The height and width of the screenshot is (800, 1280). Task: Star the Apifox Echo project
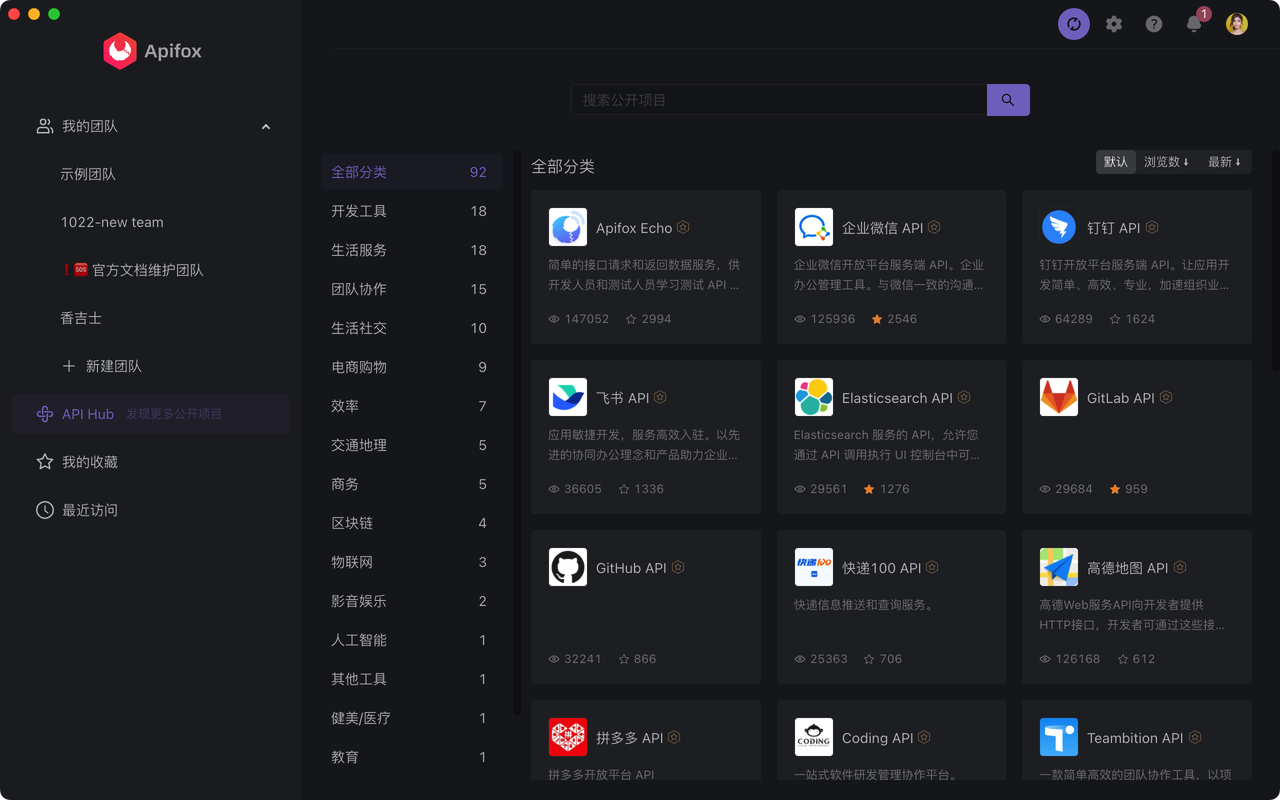tap(631, 319)
